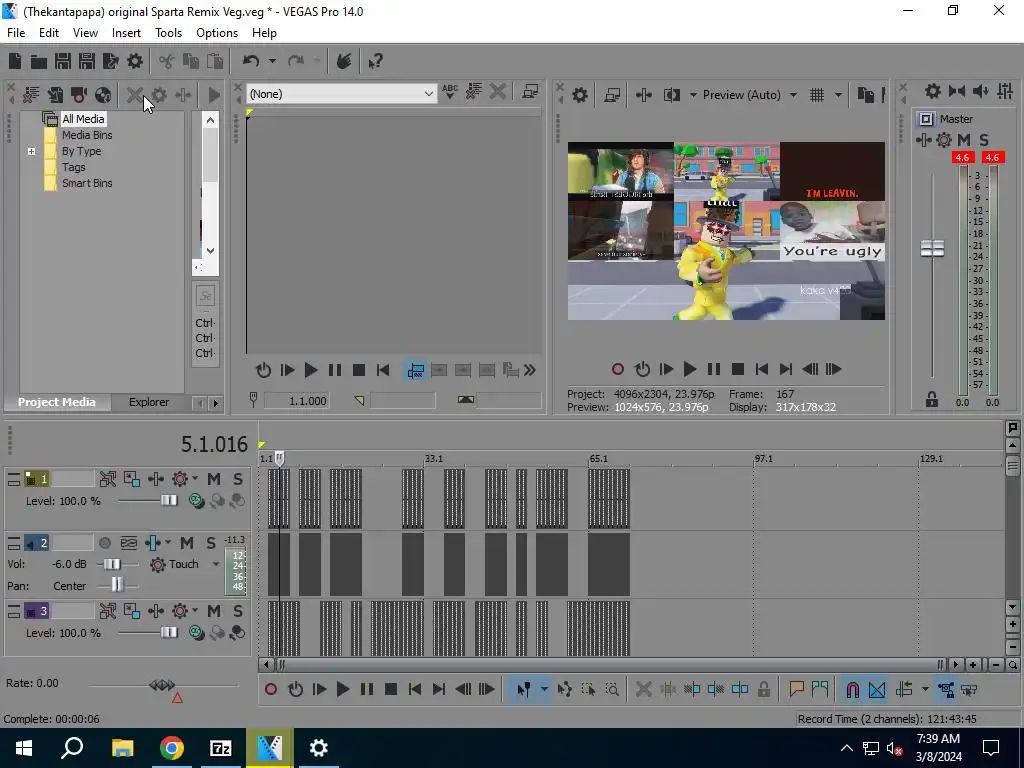The height and width of the screenshot is (768, 1024).
Task: Select the All Media folder
Action: (x=83, y=119)
